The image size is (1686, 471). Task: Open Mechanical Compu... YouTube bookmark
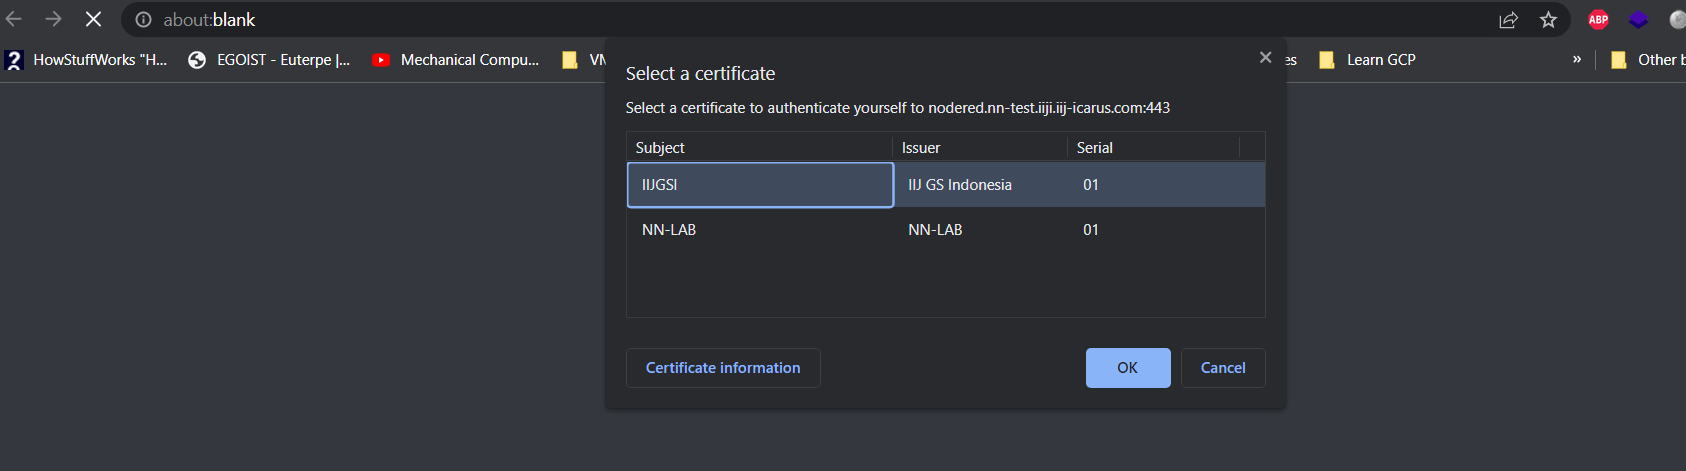tap(456, 60)
